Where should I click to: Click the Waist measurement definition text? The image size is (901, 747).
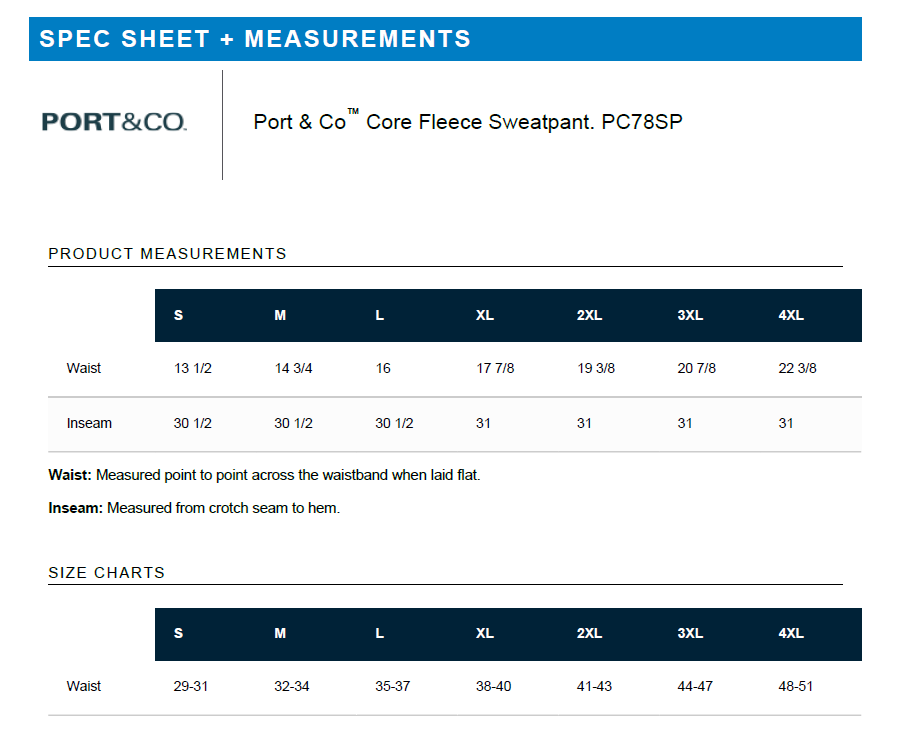click(264, 475)
